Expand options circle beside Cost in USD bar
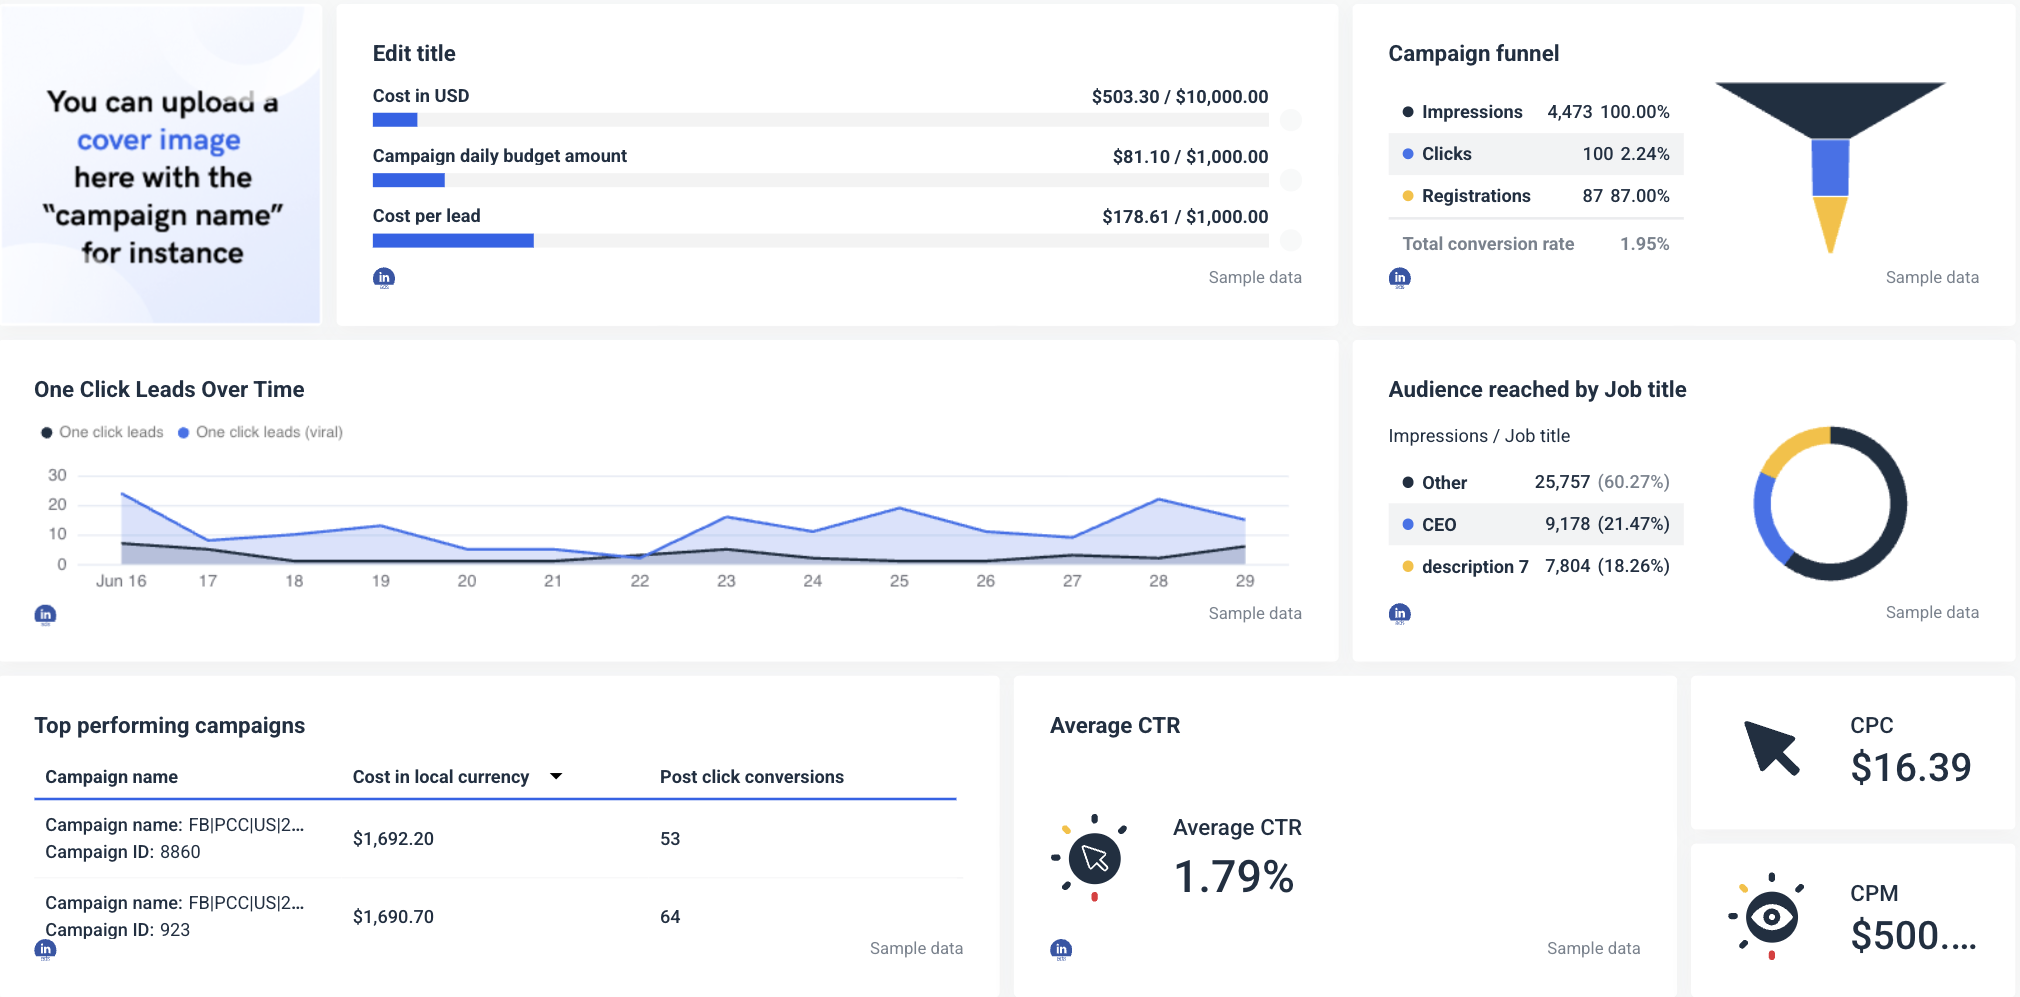This screenshot has width=2020, height=997. pyautogui.click(x=1293, y=120)
